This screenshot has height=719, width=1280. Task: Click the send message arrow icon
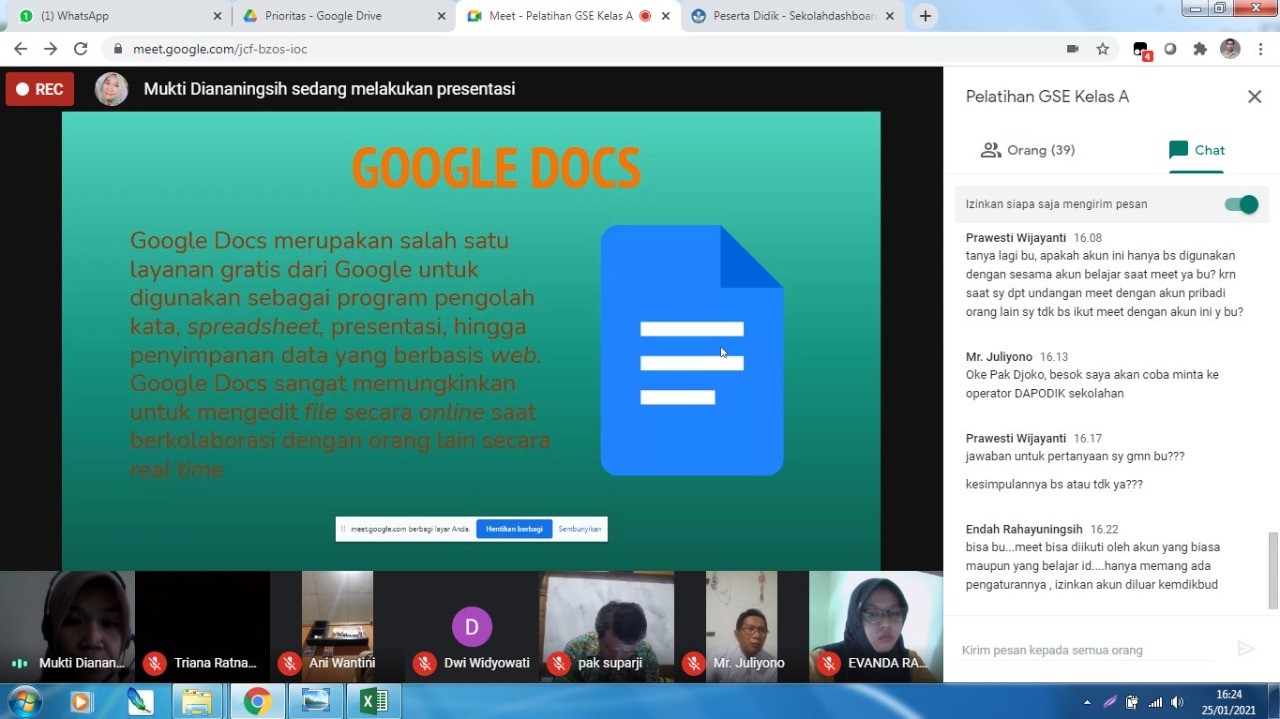(1245, 650)
